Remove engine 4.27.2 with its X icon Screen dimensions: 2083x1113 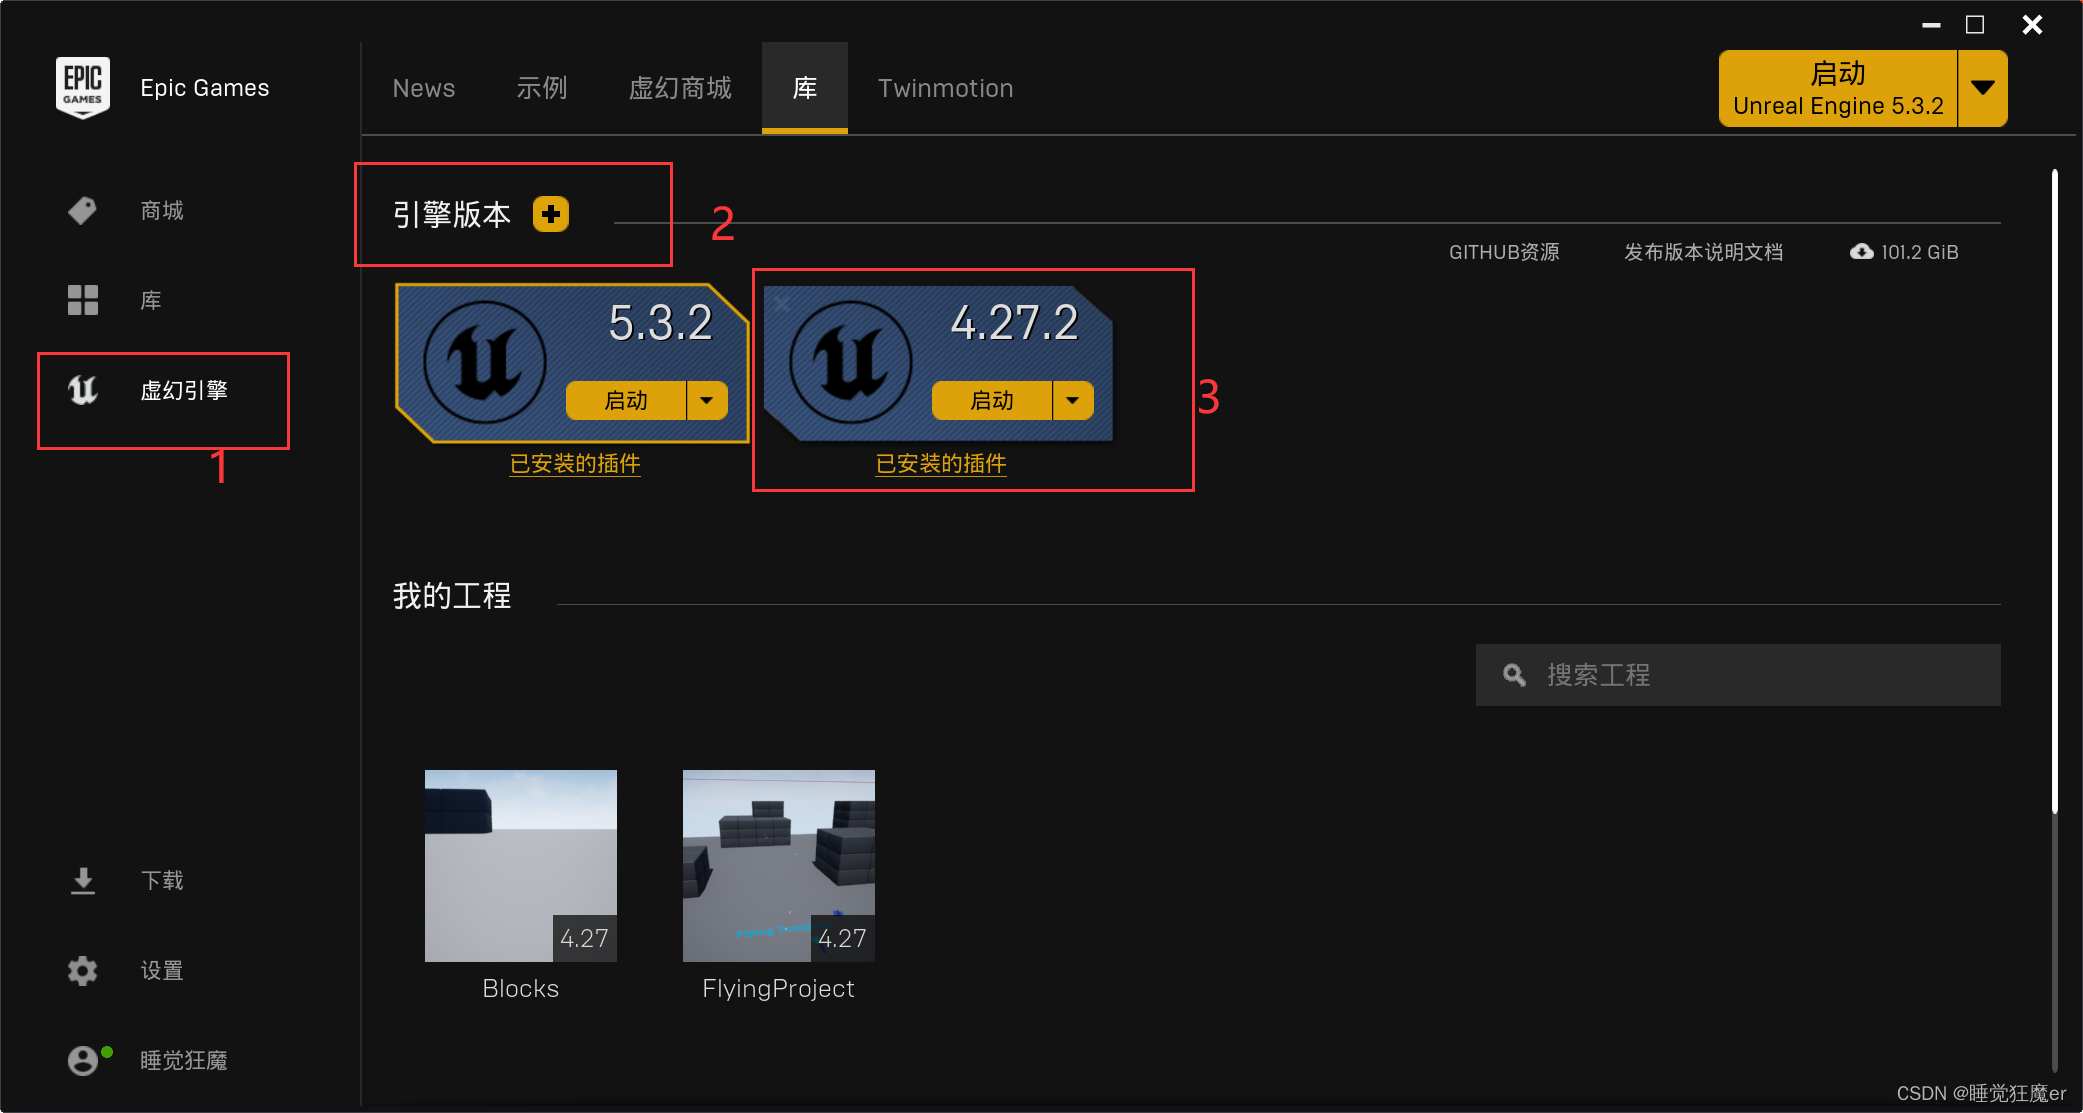[782, 303]
